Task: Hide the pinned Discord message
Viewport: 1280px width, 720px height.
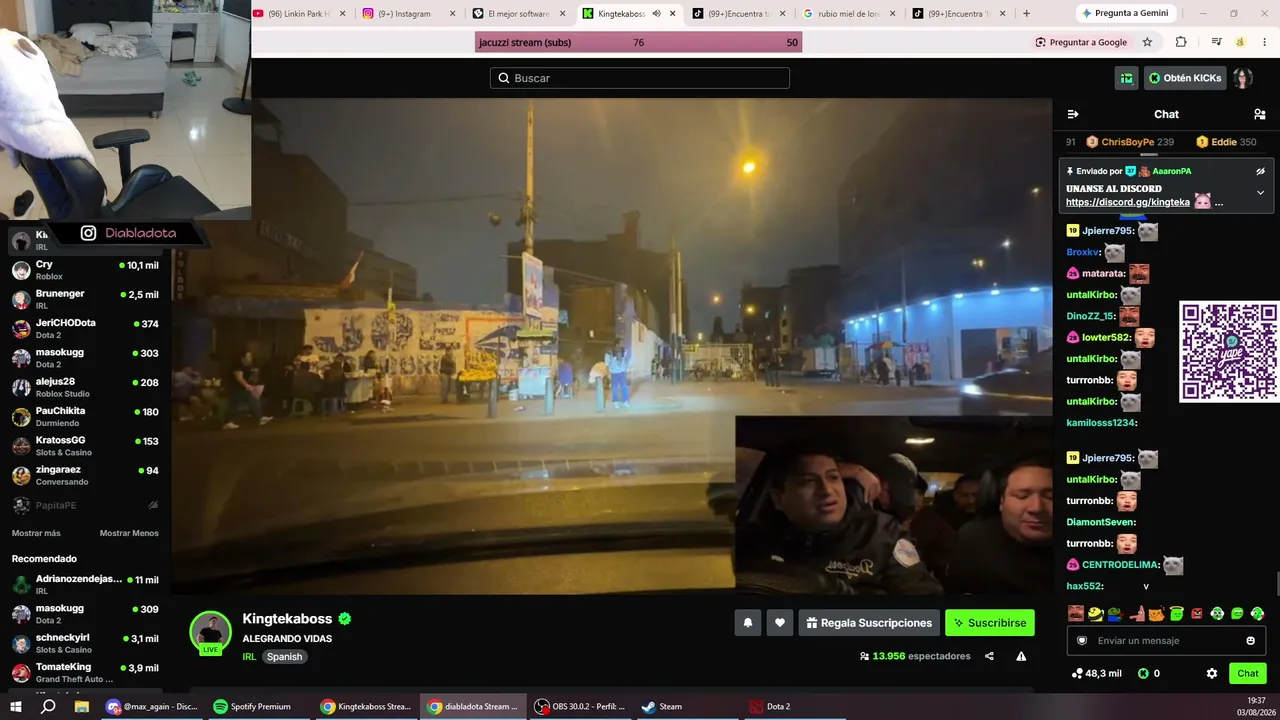Action: click(1260, 171)
